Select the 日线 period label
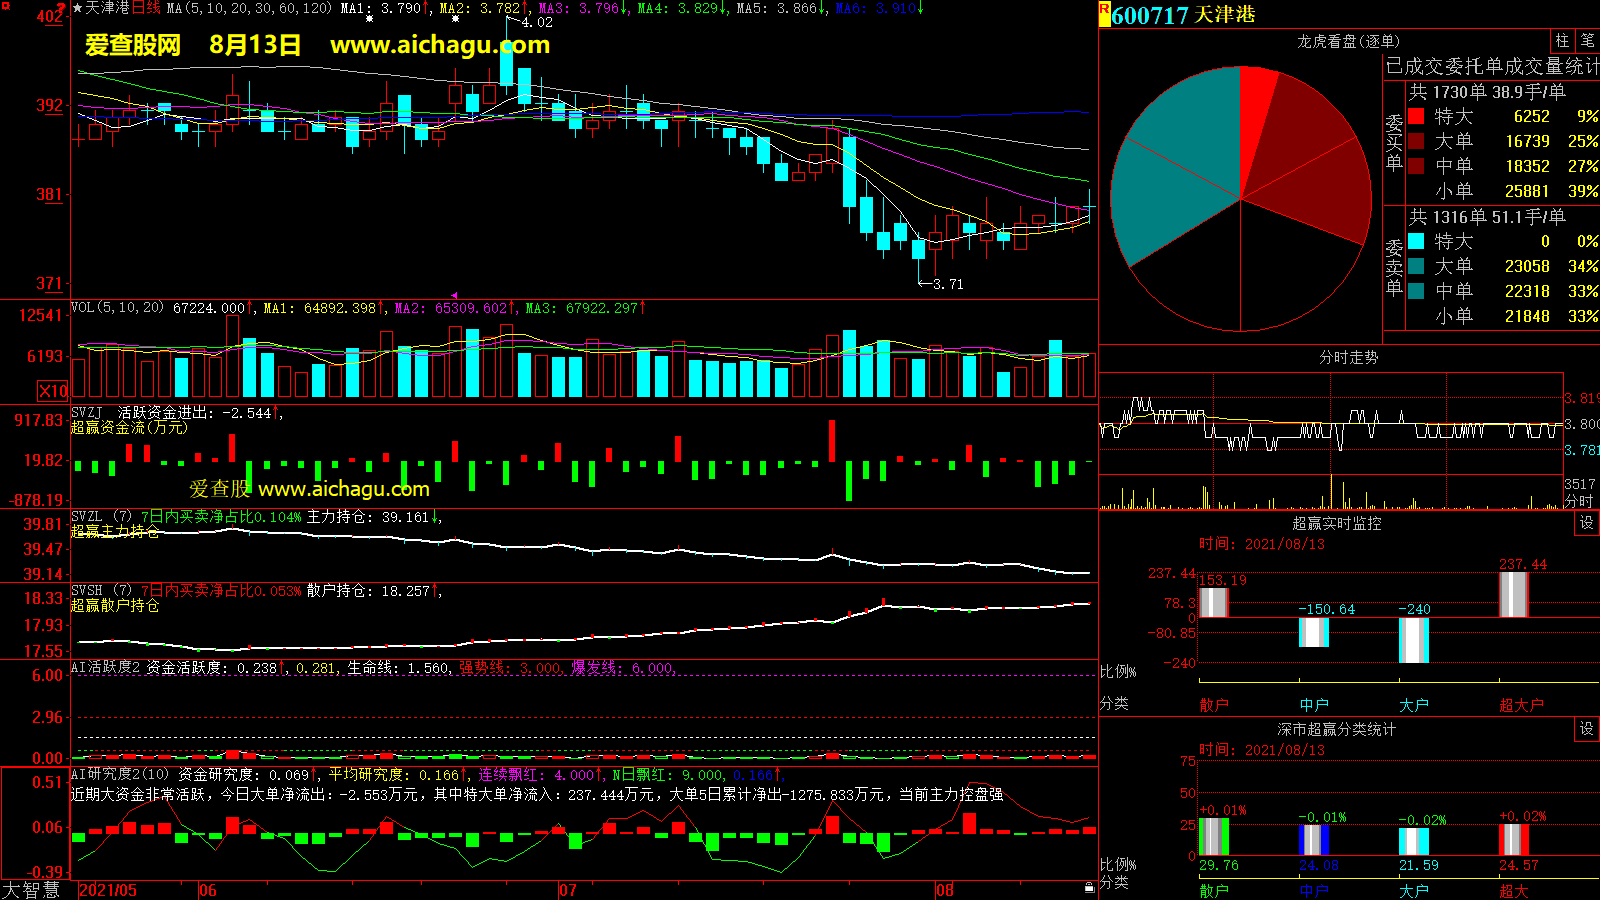 pyautogui.click(x=146, y=8)
